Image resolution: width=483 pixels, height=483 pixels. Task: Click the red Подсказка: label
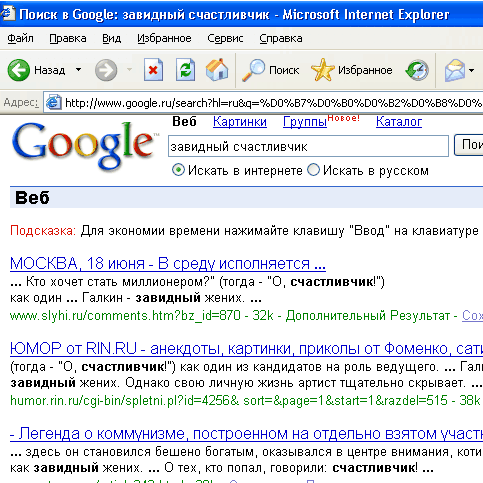click(43, 230)
